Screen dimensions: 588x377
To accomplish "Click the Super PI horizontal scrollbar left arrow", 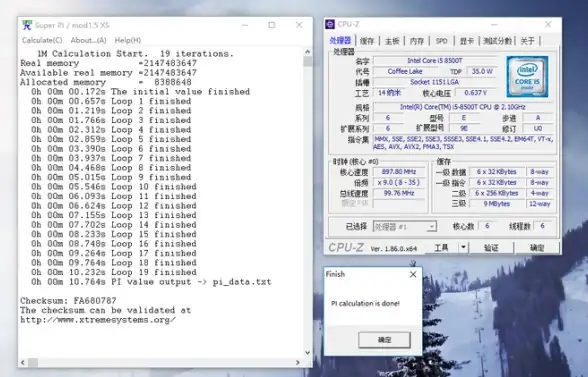I will (x=23, y=362).
